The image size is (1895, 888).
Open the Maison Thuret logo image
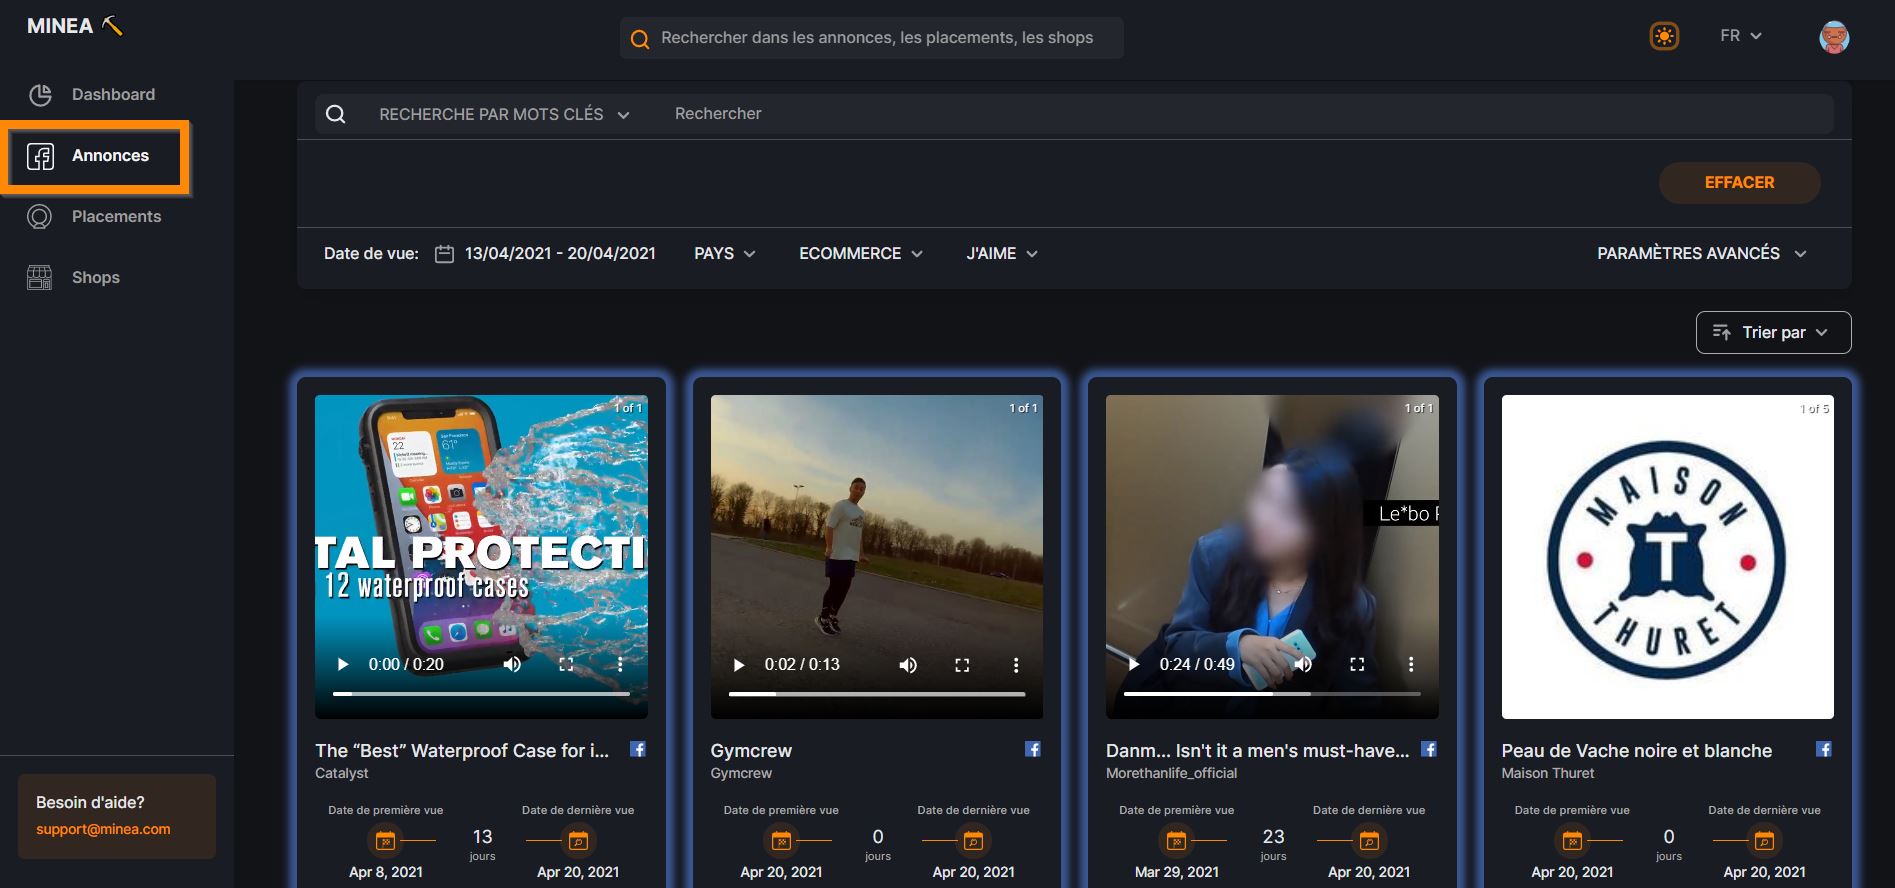[1667, 557]
